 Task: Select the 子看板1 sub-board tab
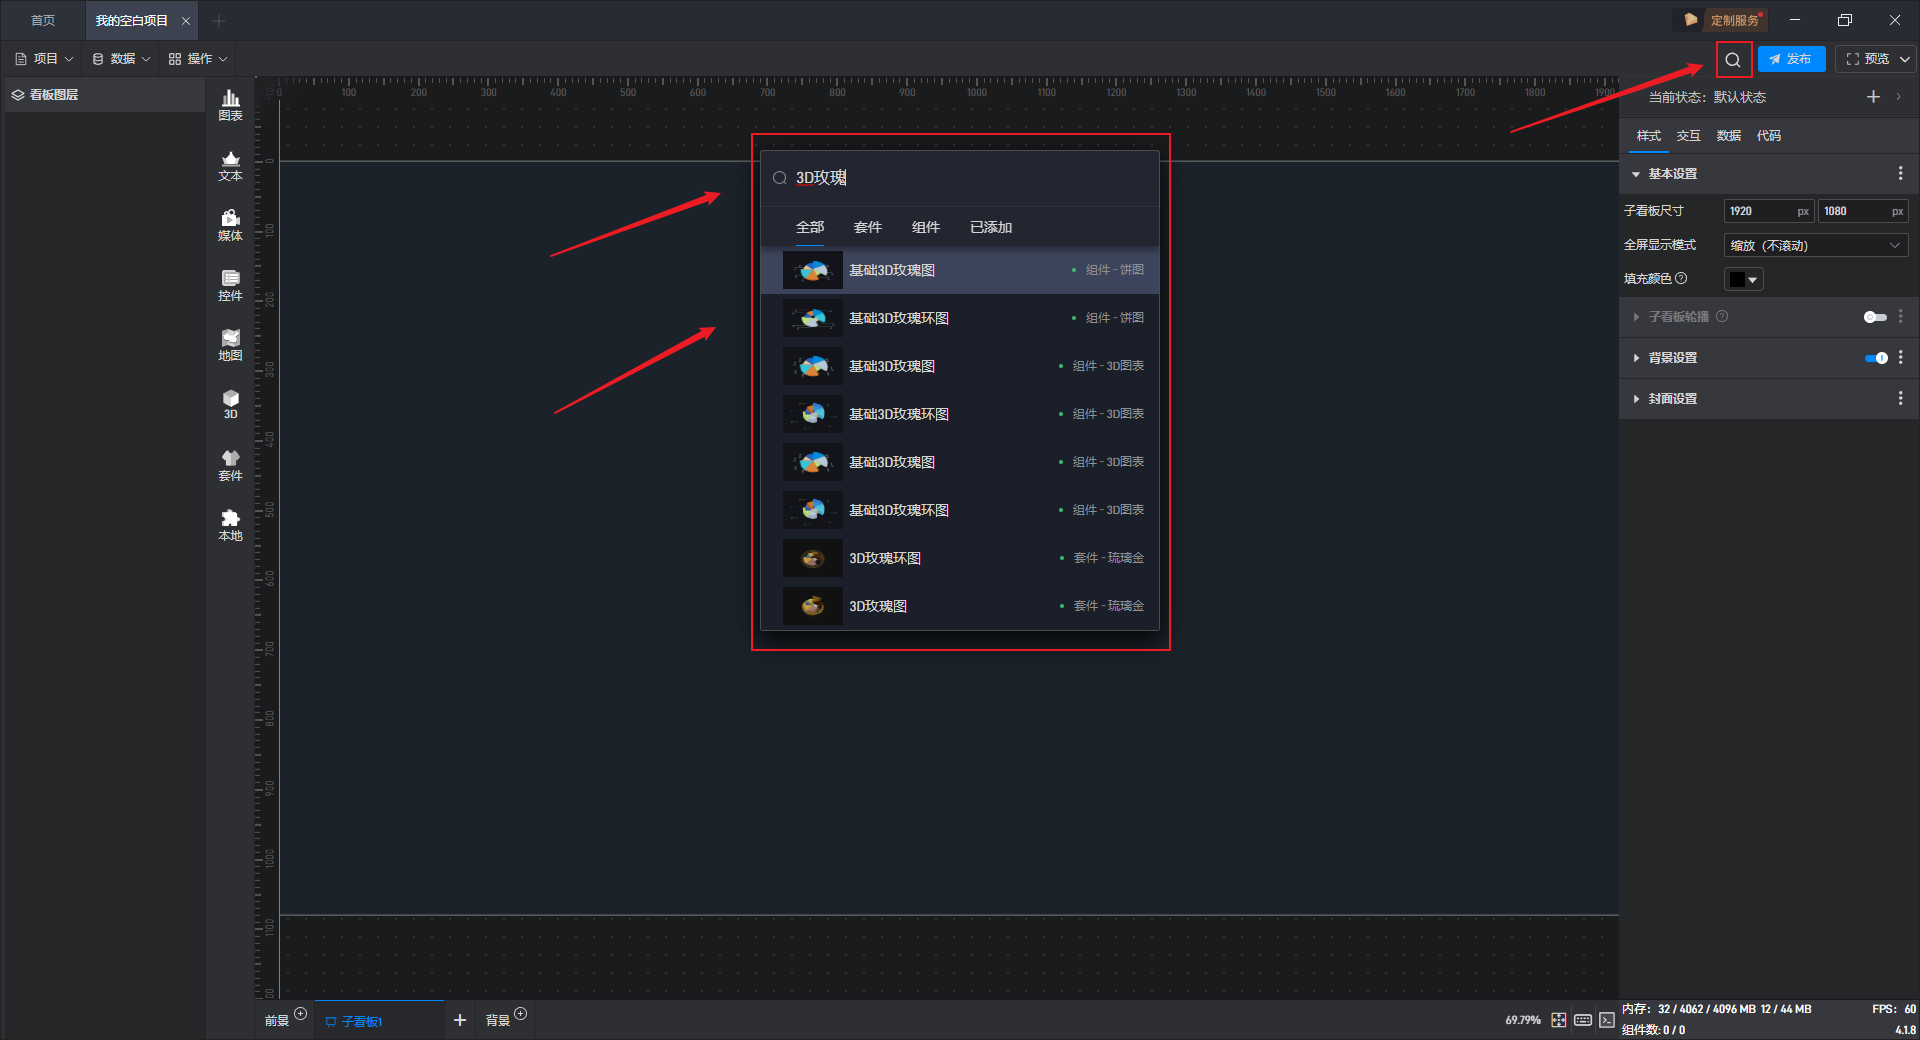pos(380,1021)
